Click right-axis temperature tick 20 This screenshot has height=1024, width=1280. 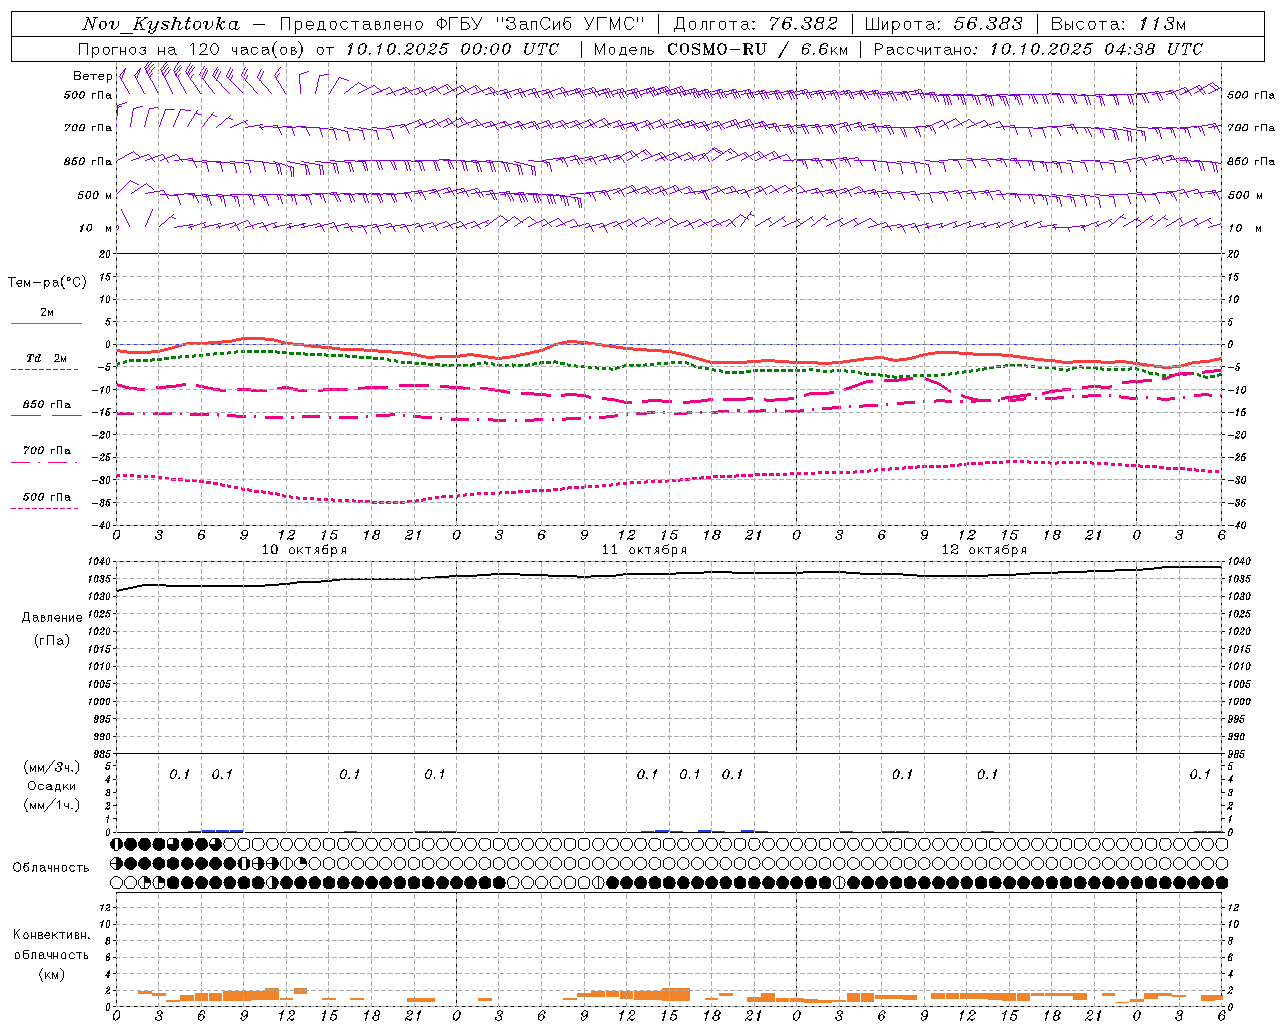pos(1233,255)
